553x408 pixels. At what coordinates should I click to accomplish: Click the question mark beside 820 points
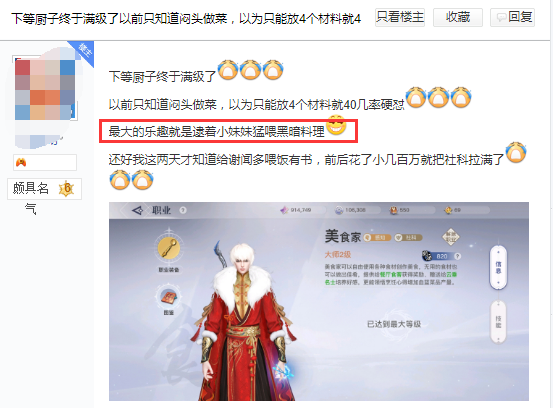(x=457, y=256)
